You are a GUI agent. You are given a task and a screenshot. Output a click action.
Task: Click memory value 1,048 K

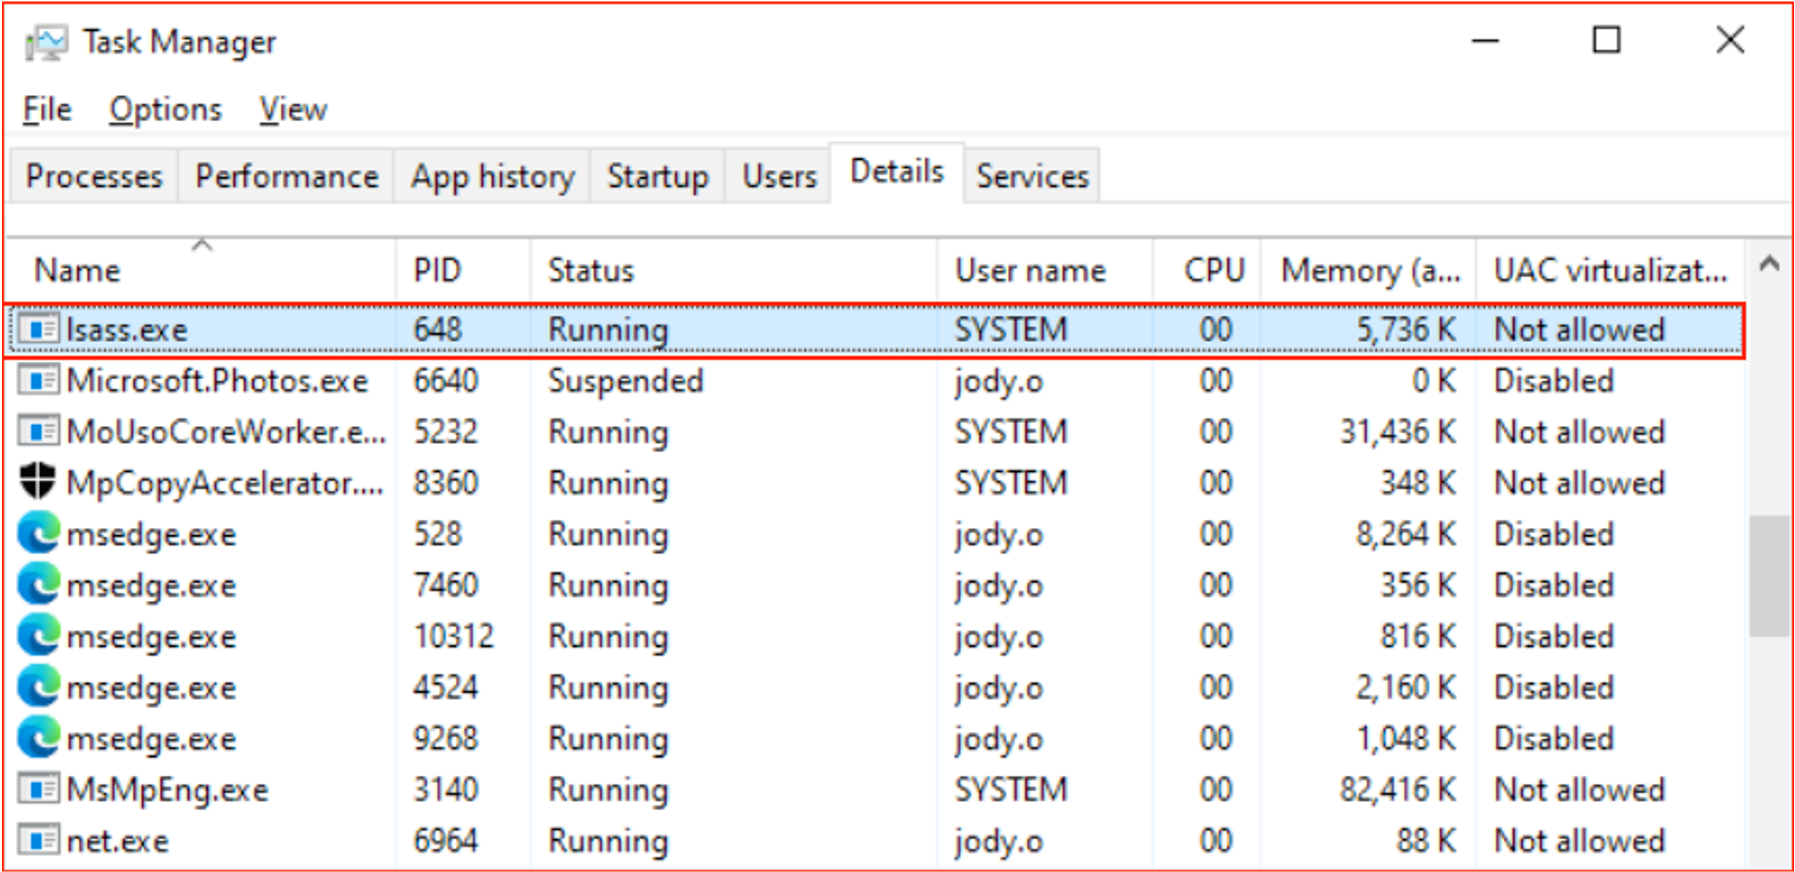click(x=1405, y=738)
